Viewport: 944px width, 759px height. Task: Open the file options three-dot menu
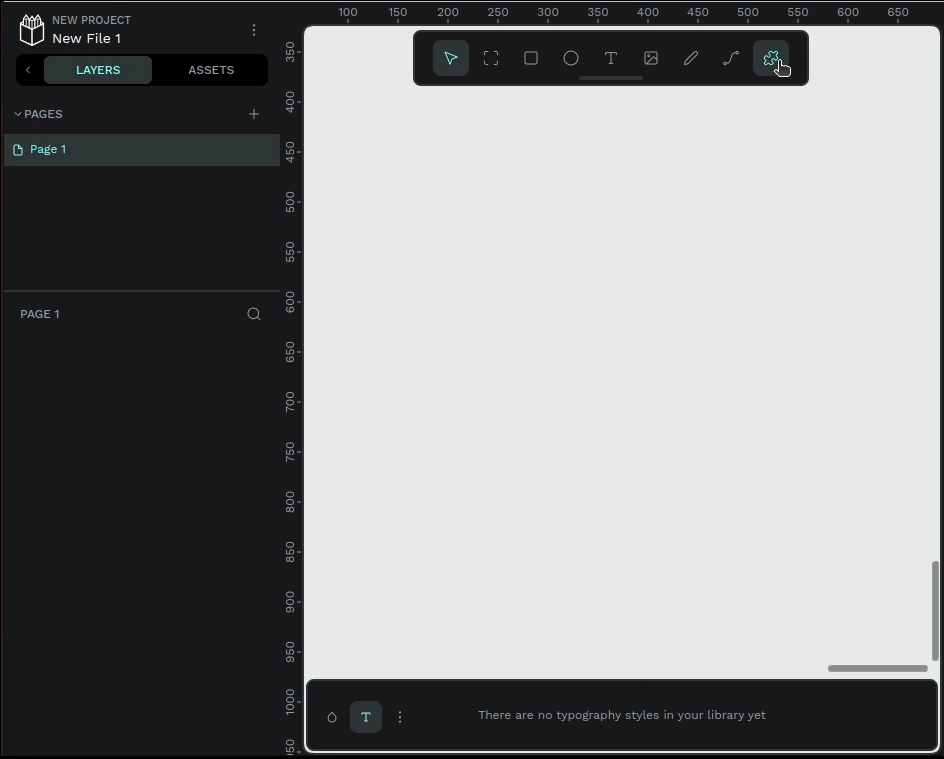tap(254, 30)
